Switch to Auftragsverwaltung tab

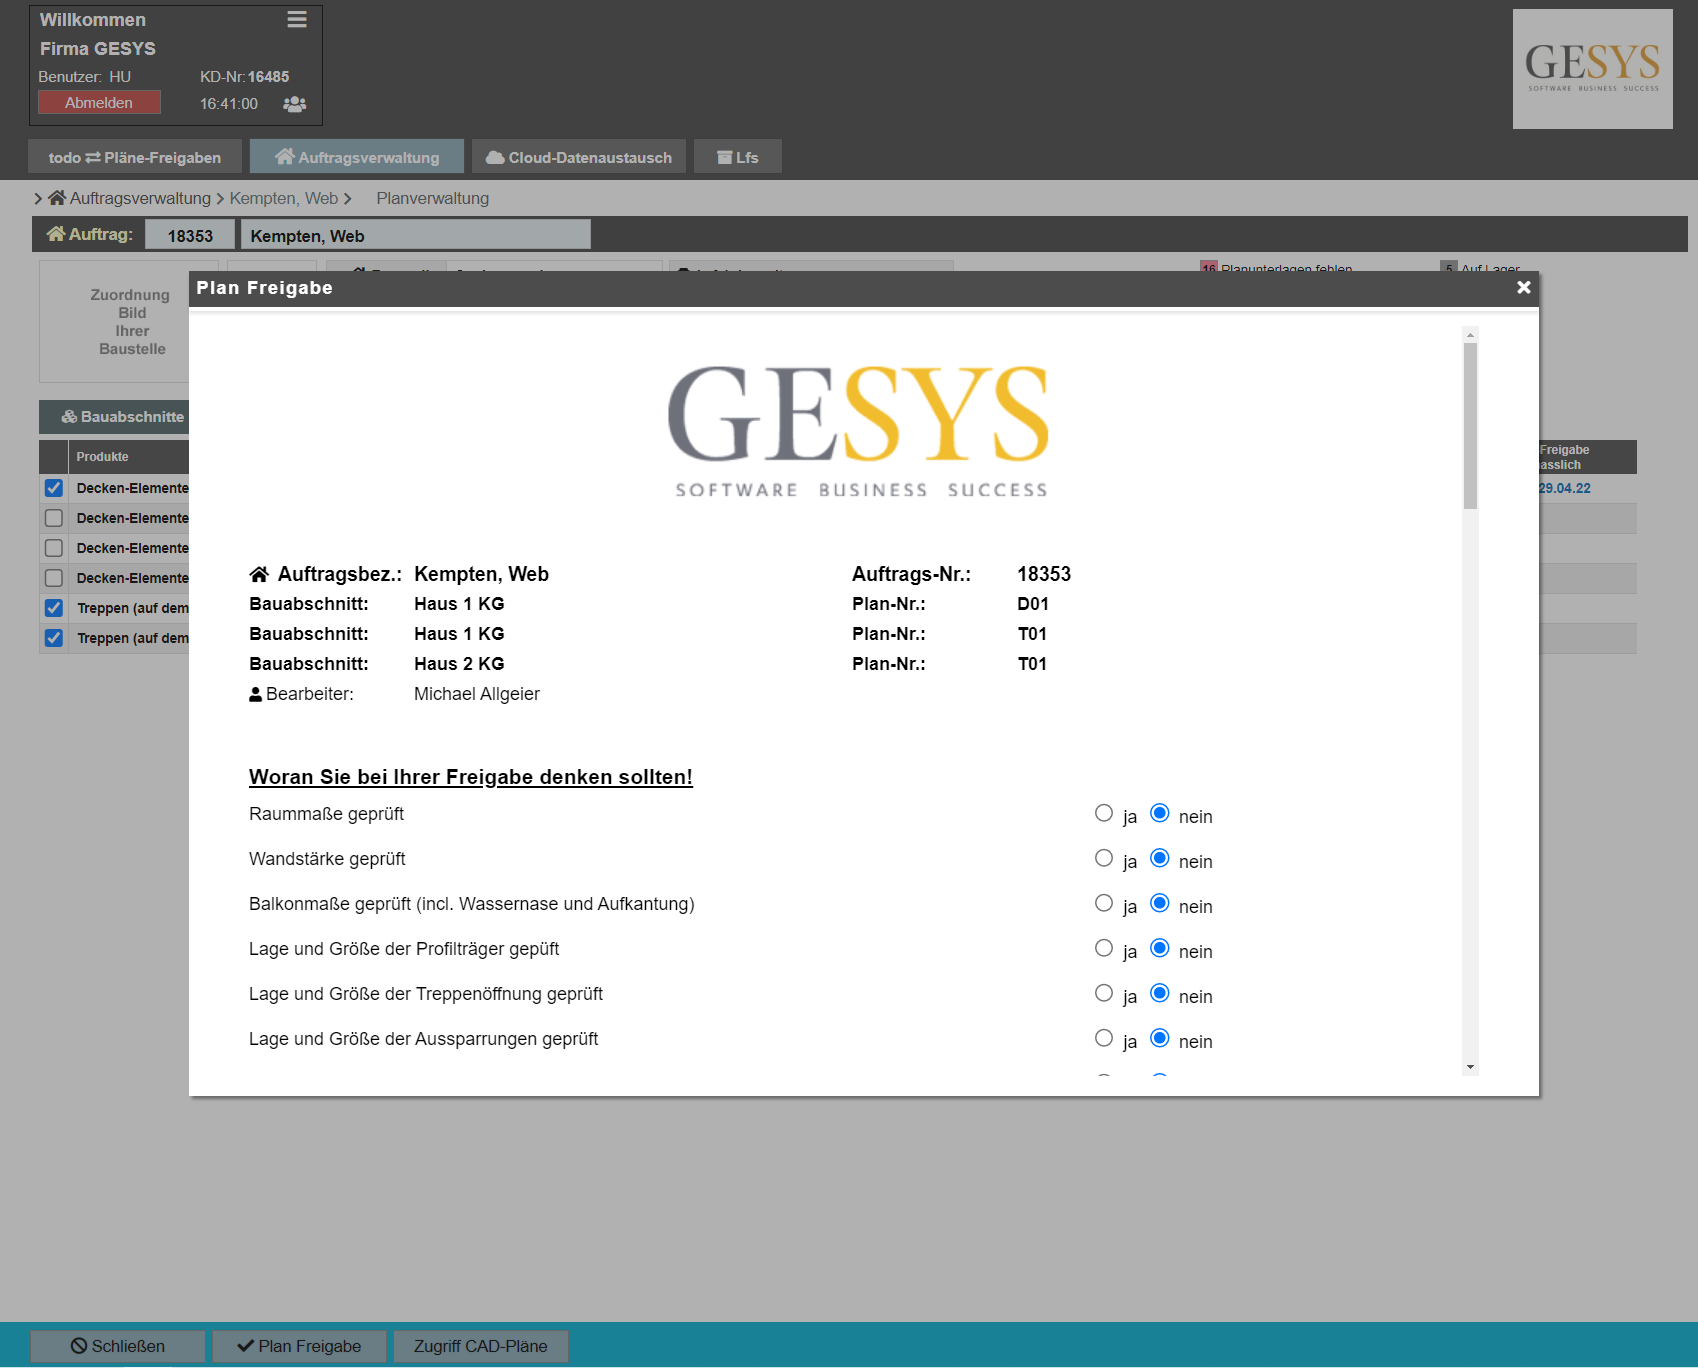point(357,157)
